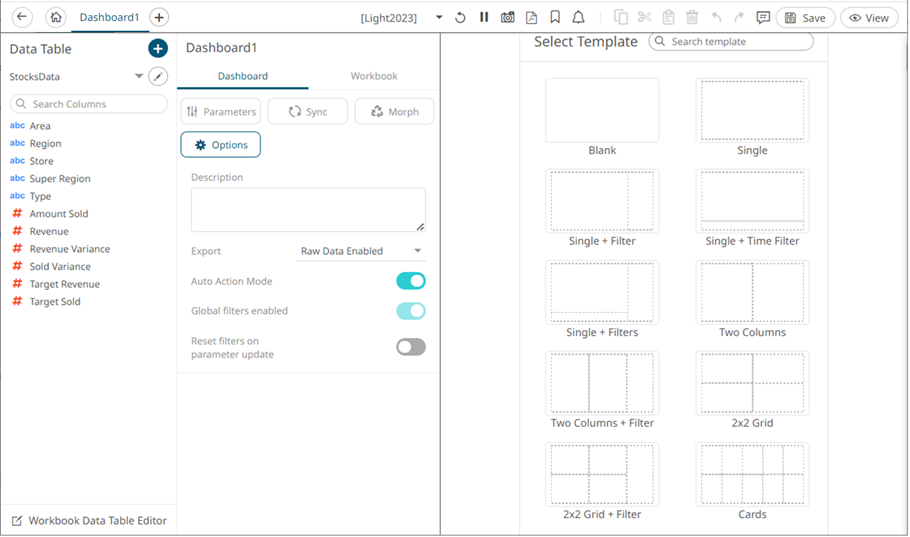Turn off Auto Action Mode switch
The height and width of the screenshot is (537, 910).
[x=410, y=281]
